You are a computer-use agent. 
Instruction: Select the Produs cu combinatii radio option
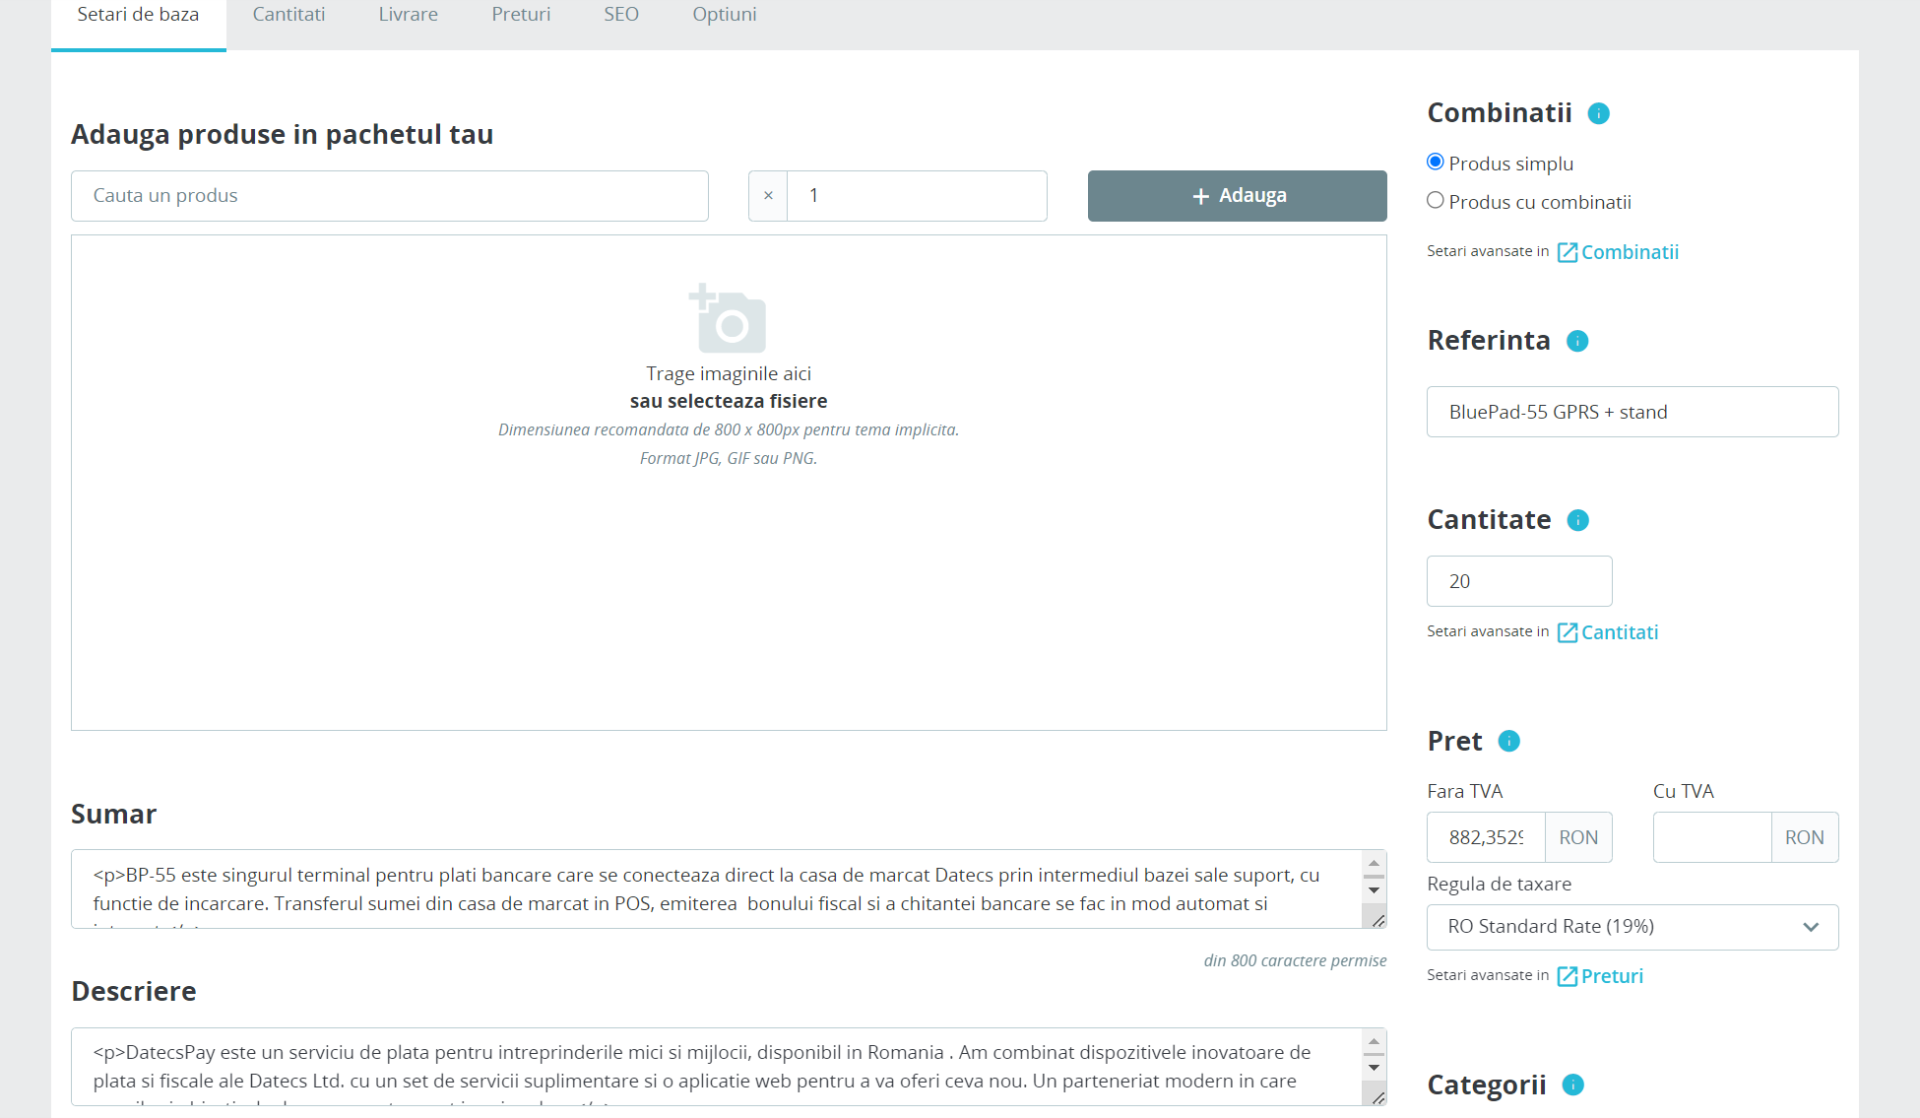pos(1435,201)
